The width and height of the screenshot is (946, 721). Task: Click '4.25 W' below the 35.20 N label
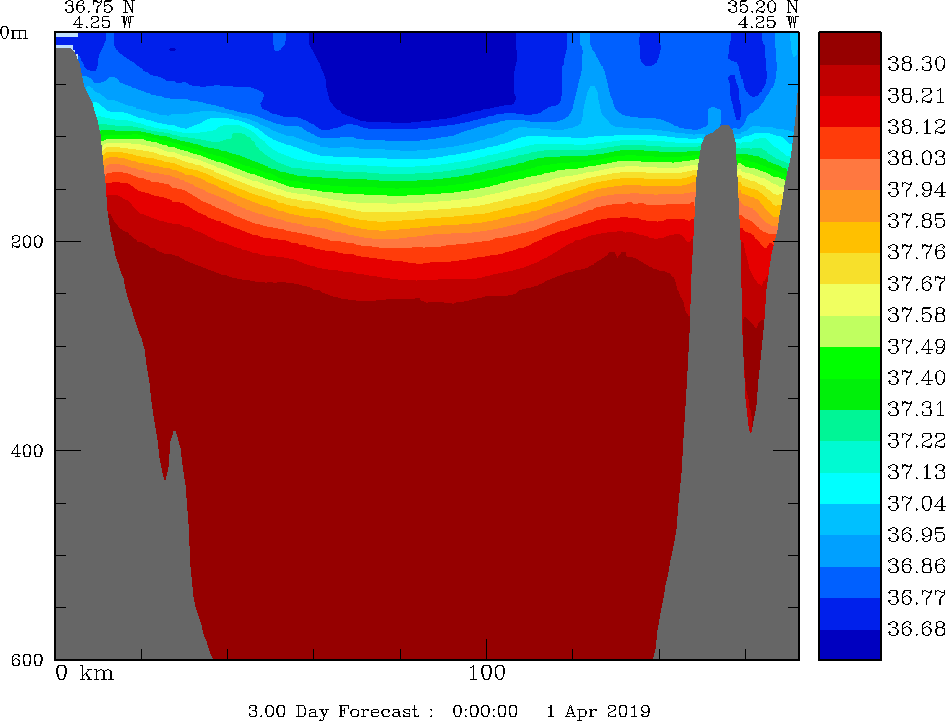click(768, 22)
